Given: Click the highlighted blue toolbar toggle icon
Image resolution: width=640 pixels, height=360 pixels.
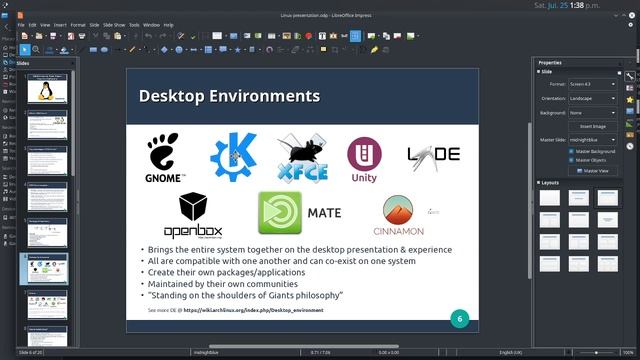Looking at the screenshot, I should click(356, 36).
